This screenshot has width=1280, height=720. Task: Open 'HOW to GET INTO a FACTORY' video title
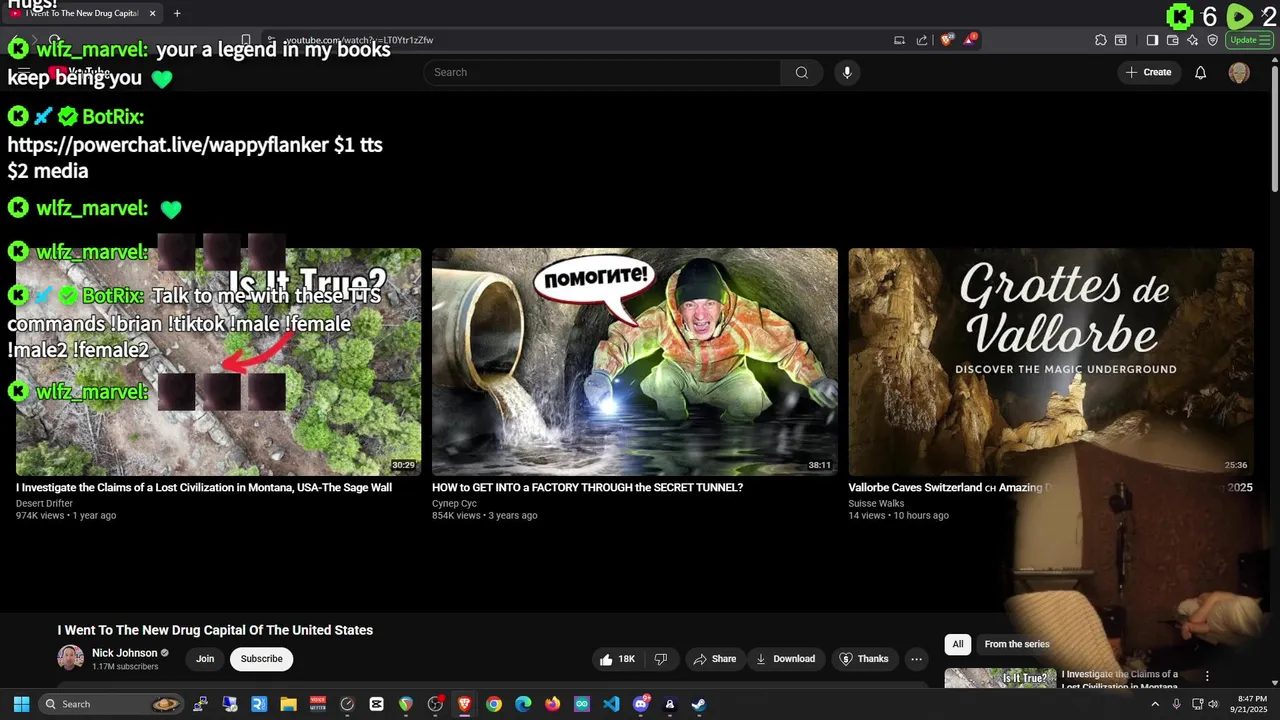click(587, 488)
